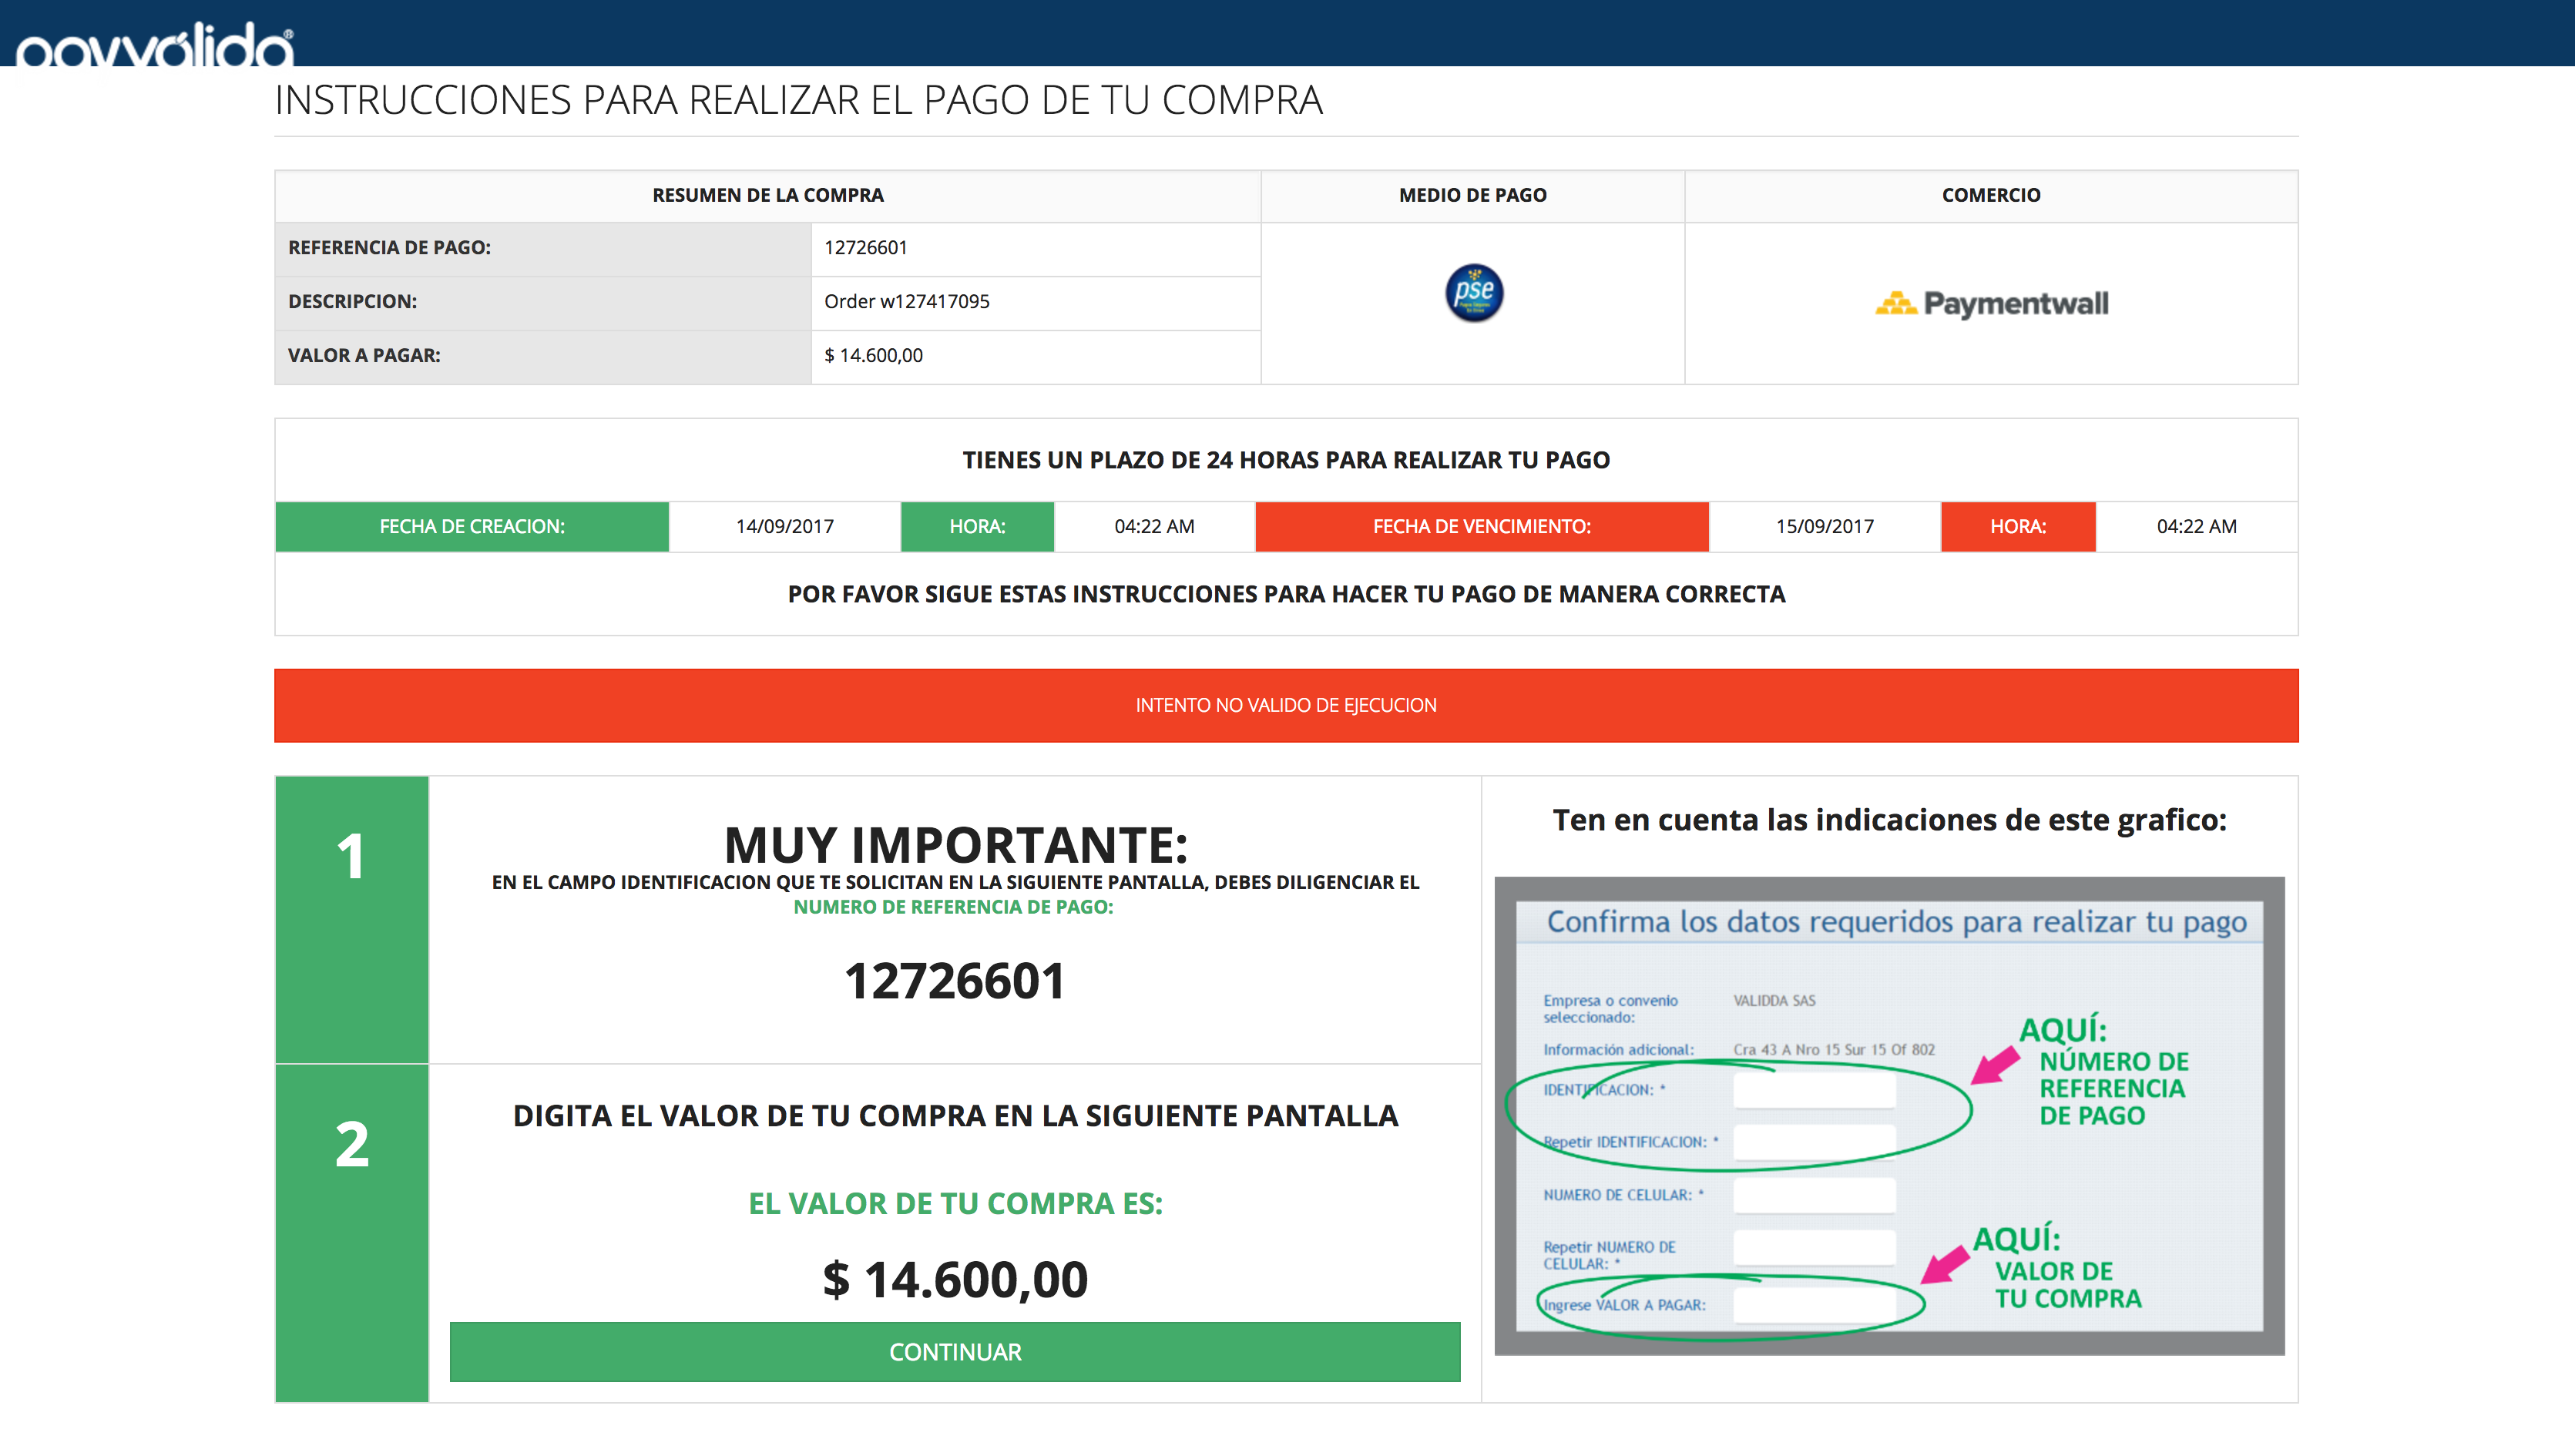Click the MUY IMPORTANTE: heading
Screen dimensions: 2575x1456
pyautogui.click(x=956, y=845)
